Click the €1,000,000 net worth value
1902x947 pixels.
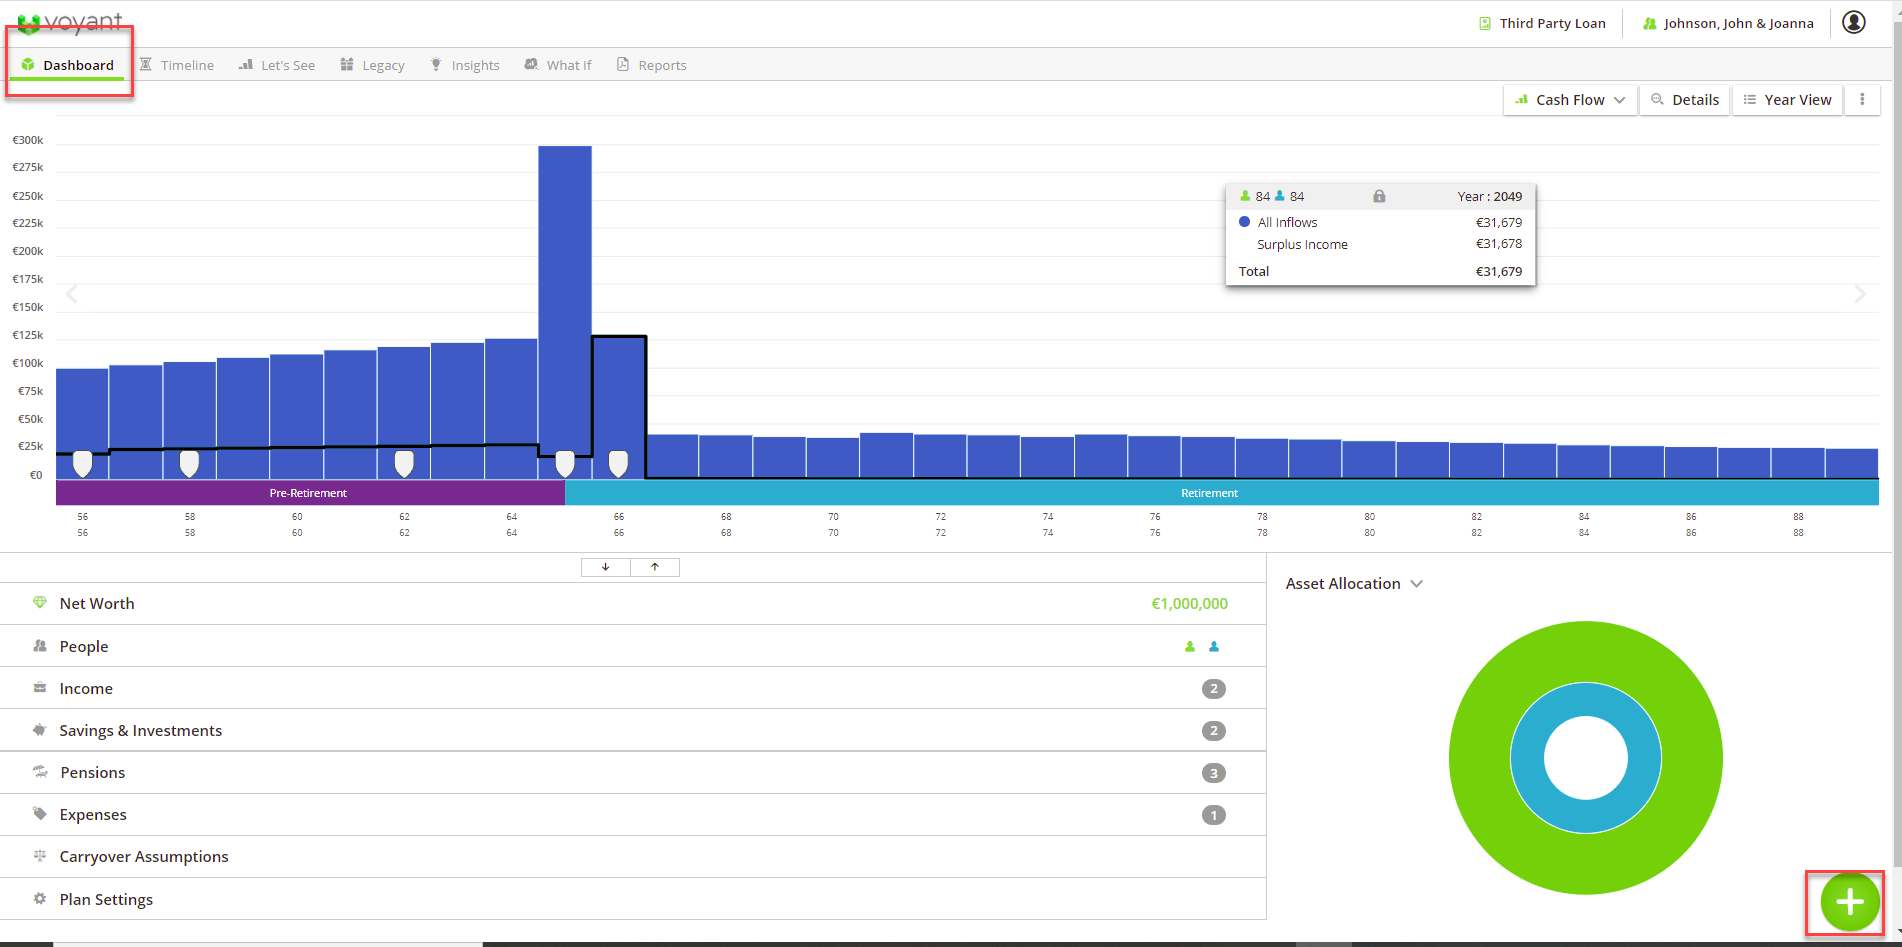click(1189, 603)
